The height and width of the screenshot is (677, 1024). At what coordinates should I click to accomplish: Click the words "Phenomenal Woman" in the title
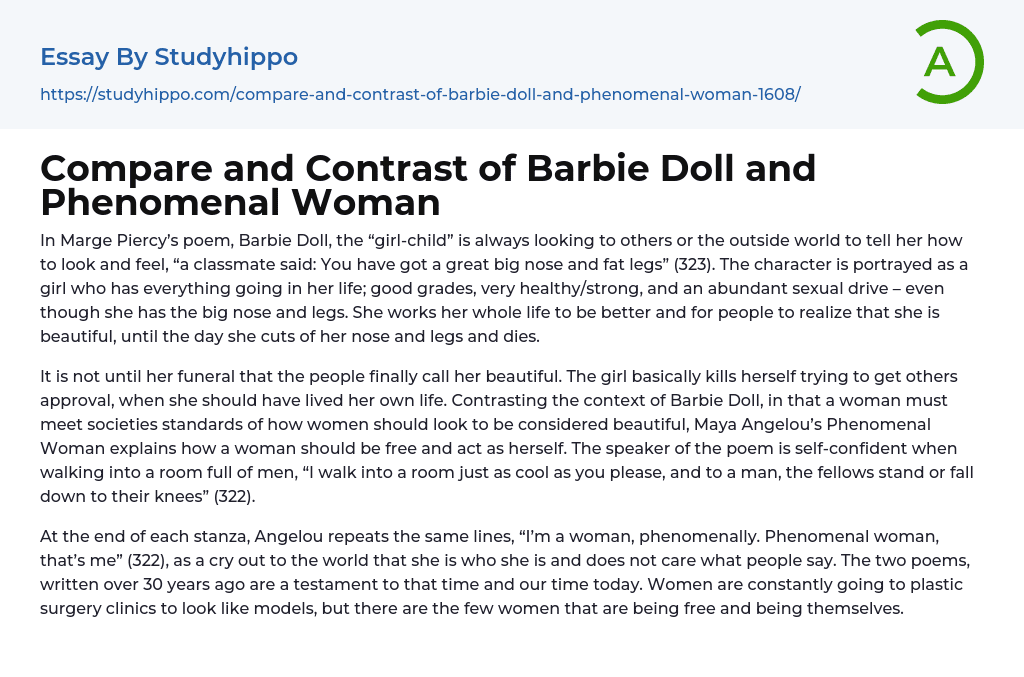240,203
